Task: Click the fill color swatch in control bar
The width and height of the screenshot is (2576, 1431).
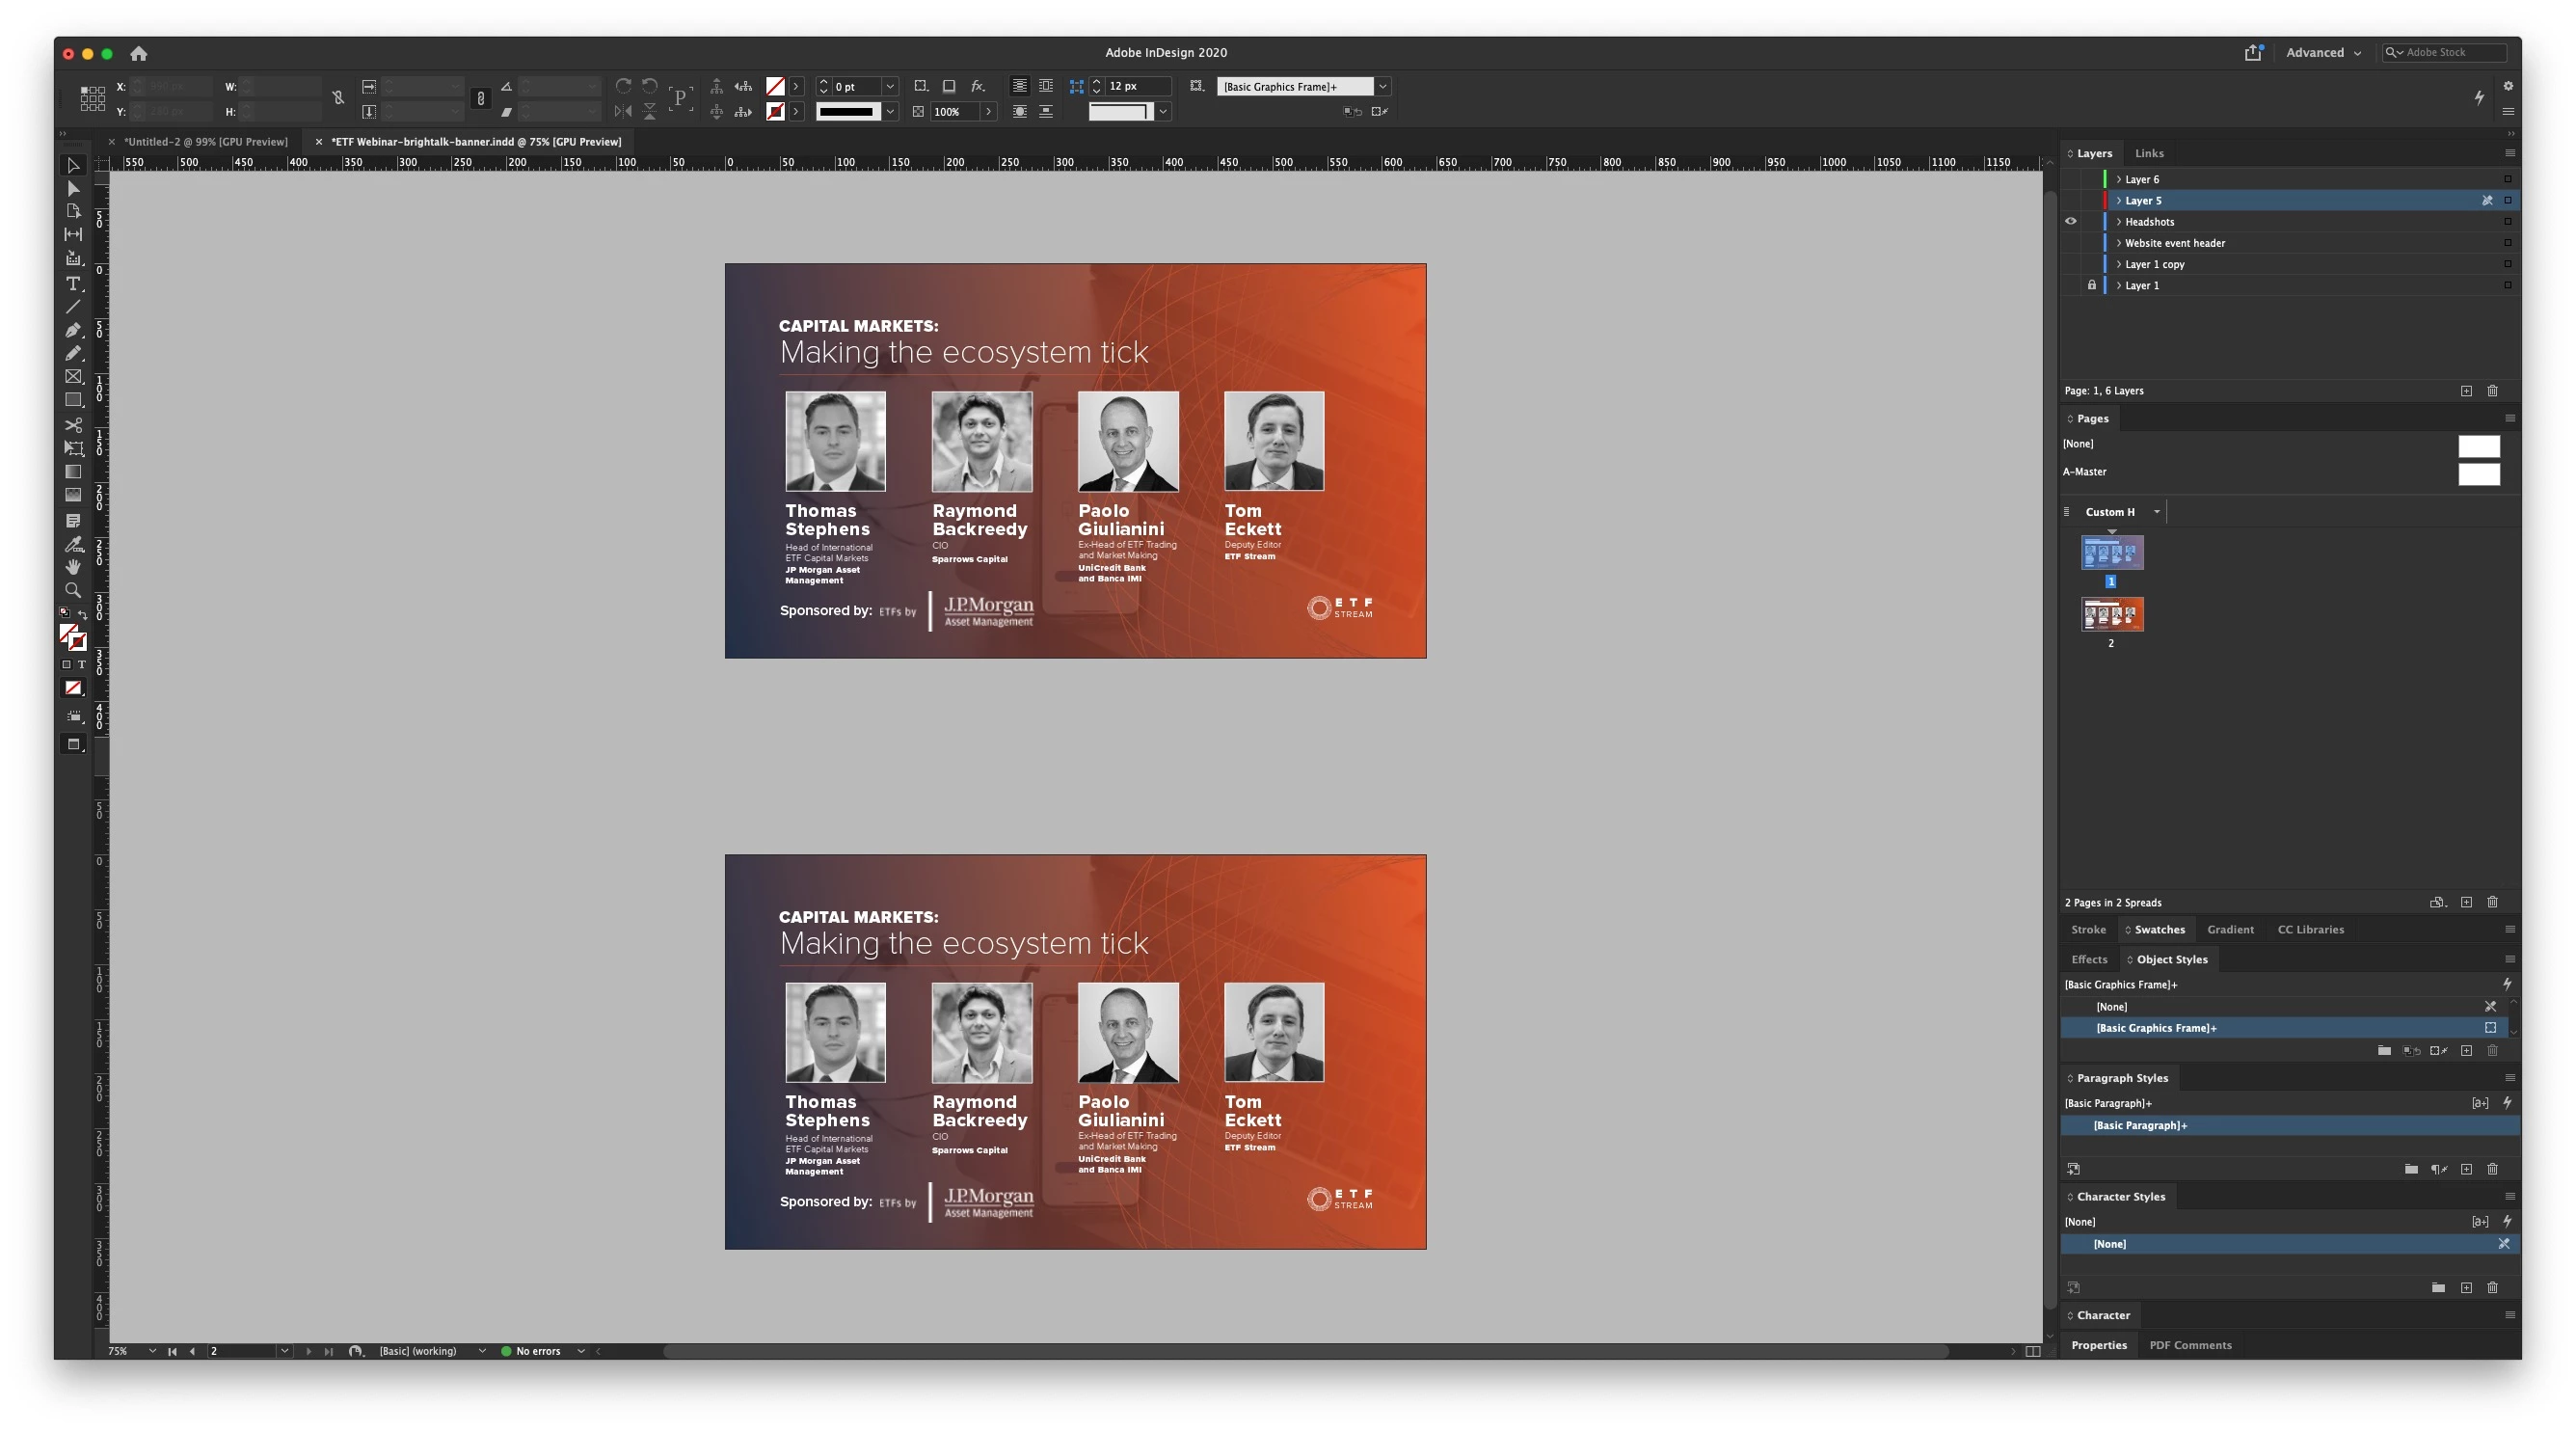Action: click(775, 86)
